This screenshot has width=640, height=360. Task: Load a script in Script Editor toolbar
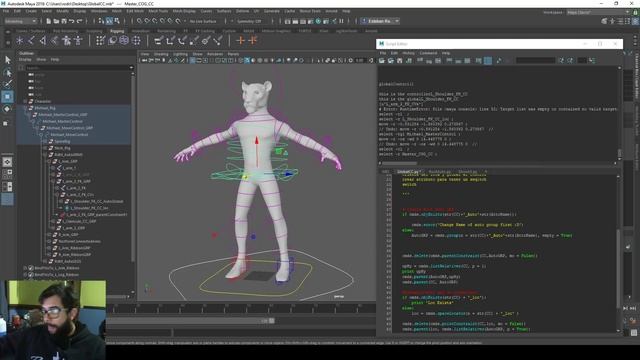382,60
